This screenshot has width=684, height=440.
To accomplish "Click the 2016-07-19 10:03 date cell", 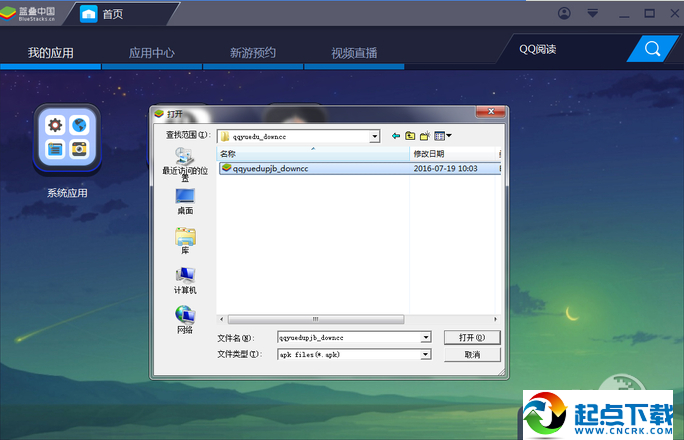I will click(445, 168).
